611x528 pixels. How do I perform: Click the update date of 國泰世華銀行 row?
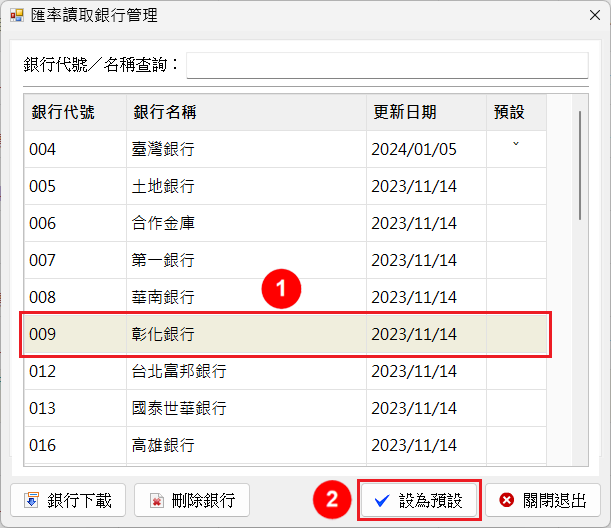(x=426, y=408)
